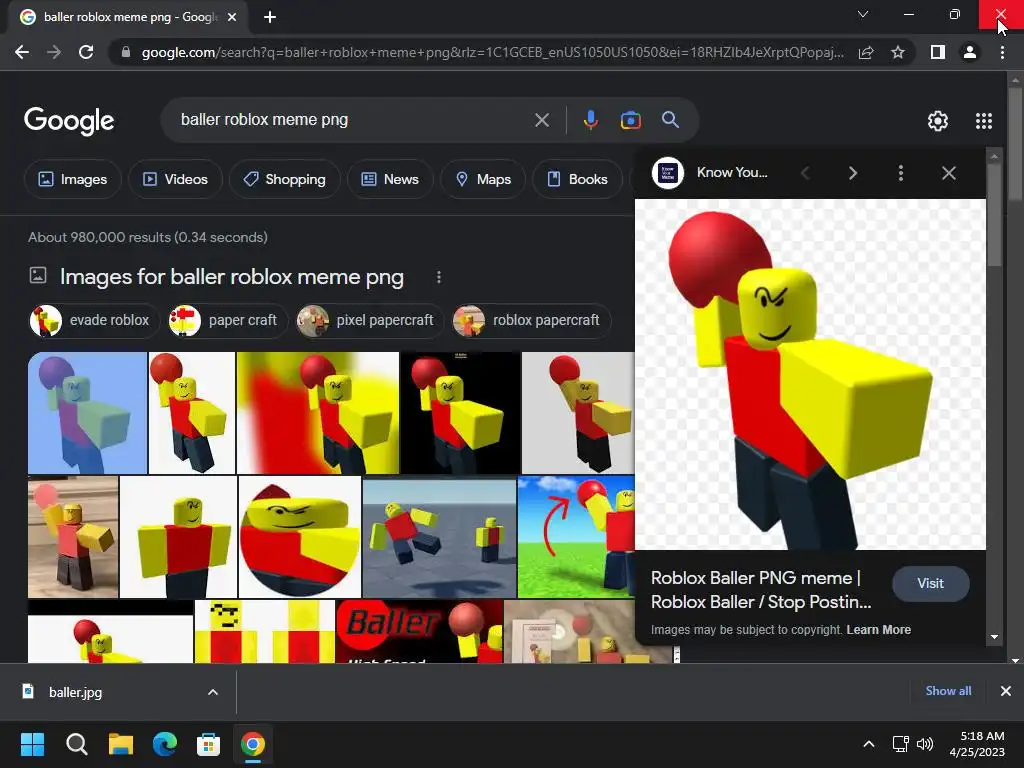The height and width of the screenshot is (768, 1024).
Task: Open the Windows Start menu
Action: pos(32,744)
